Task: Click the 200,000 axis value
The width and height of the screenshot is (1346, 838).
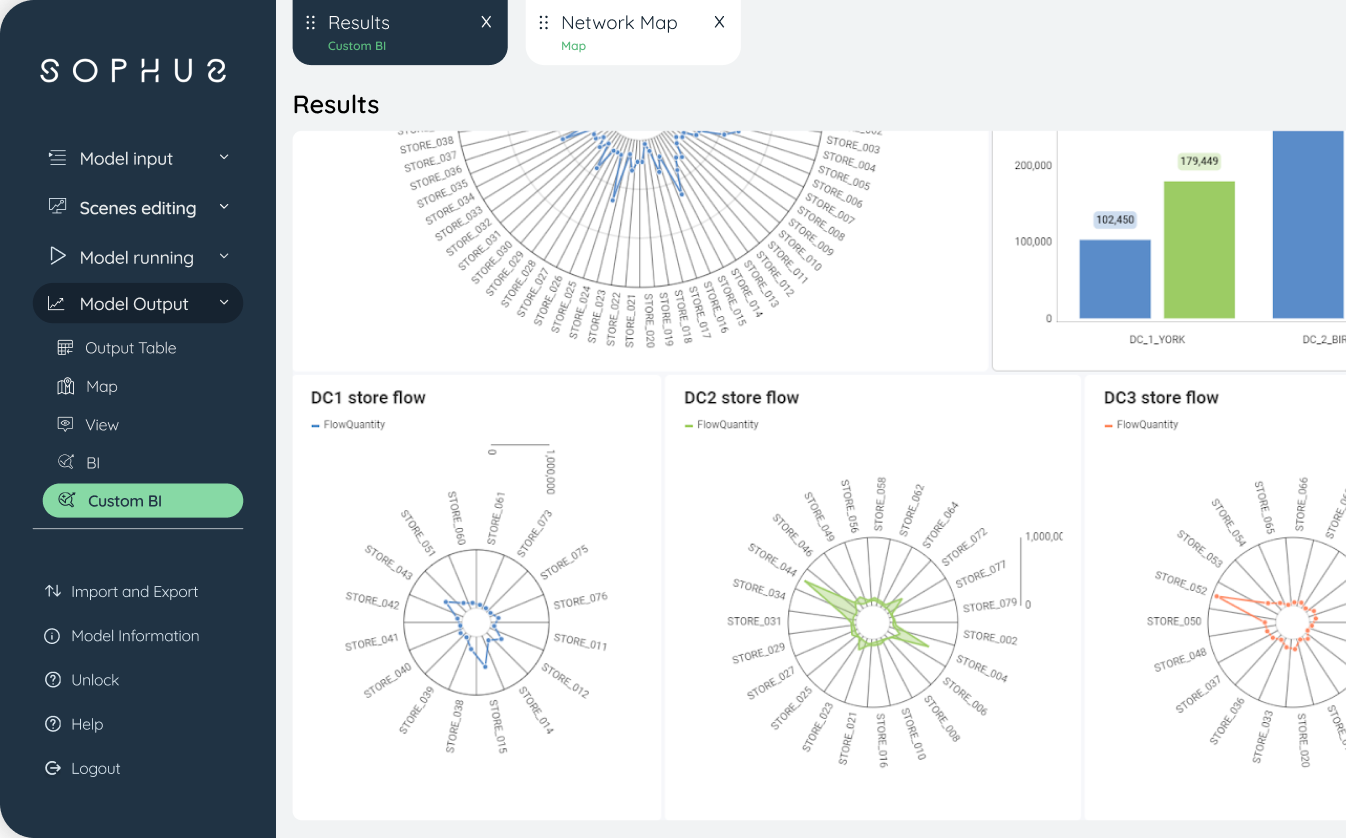Action: tap(1033, 165)
